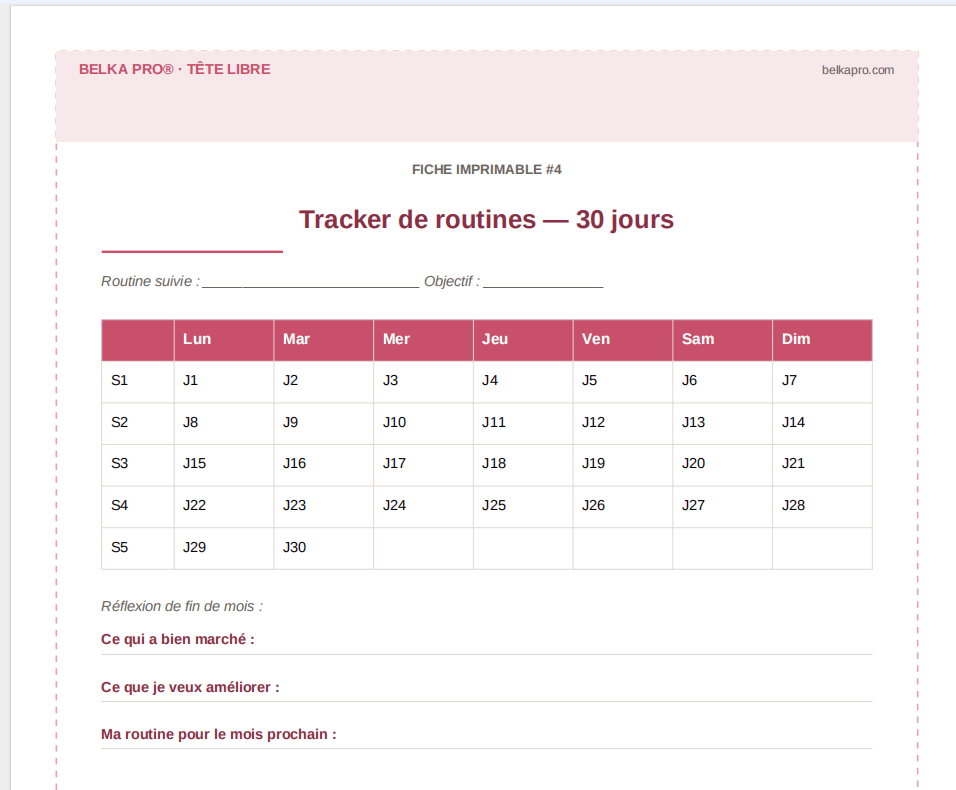This screenshot has height=790, width=956.
Task: Click the FICHE IMPRIMABLE #4 label
Action: pyautogui.click(x=486, y=169)
